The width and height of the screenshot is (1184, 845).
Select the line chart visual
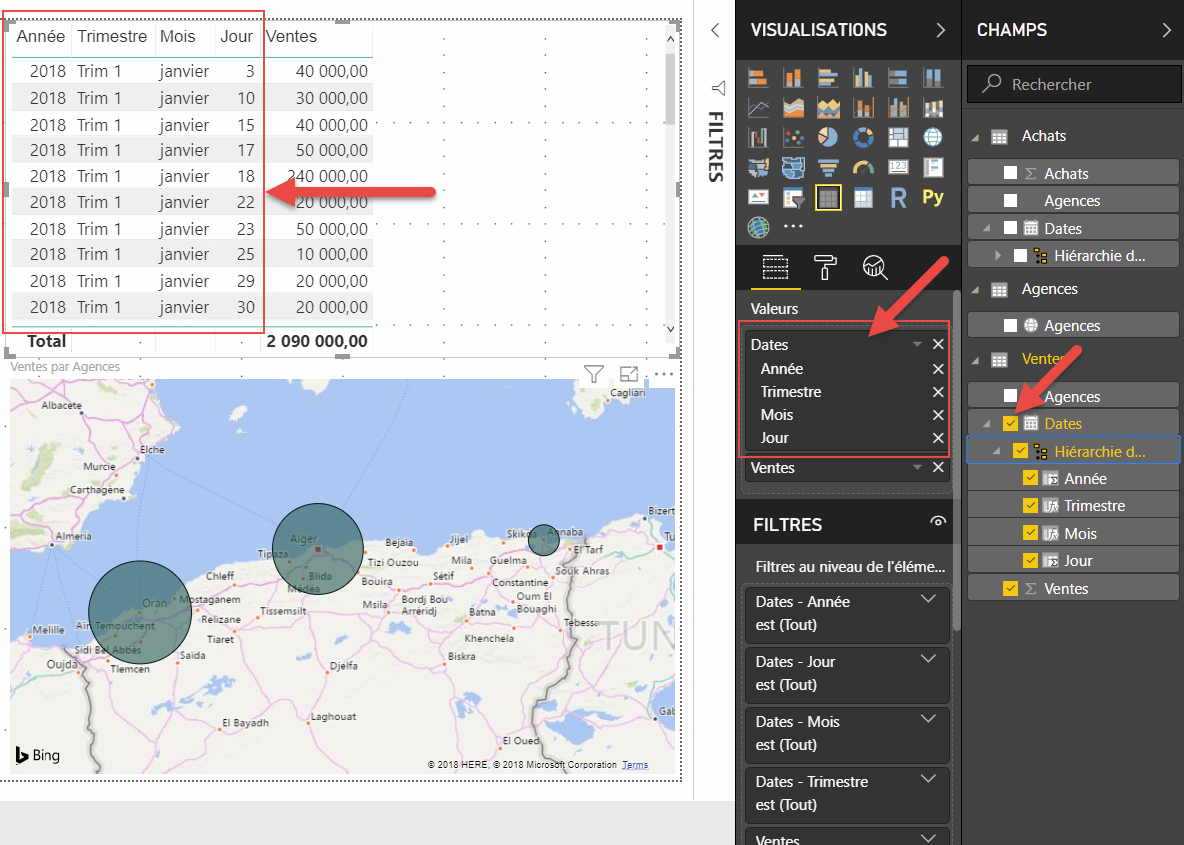click(x=758, y=108)
